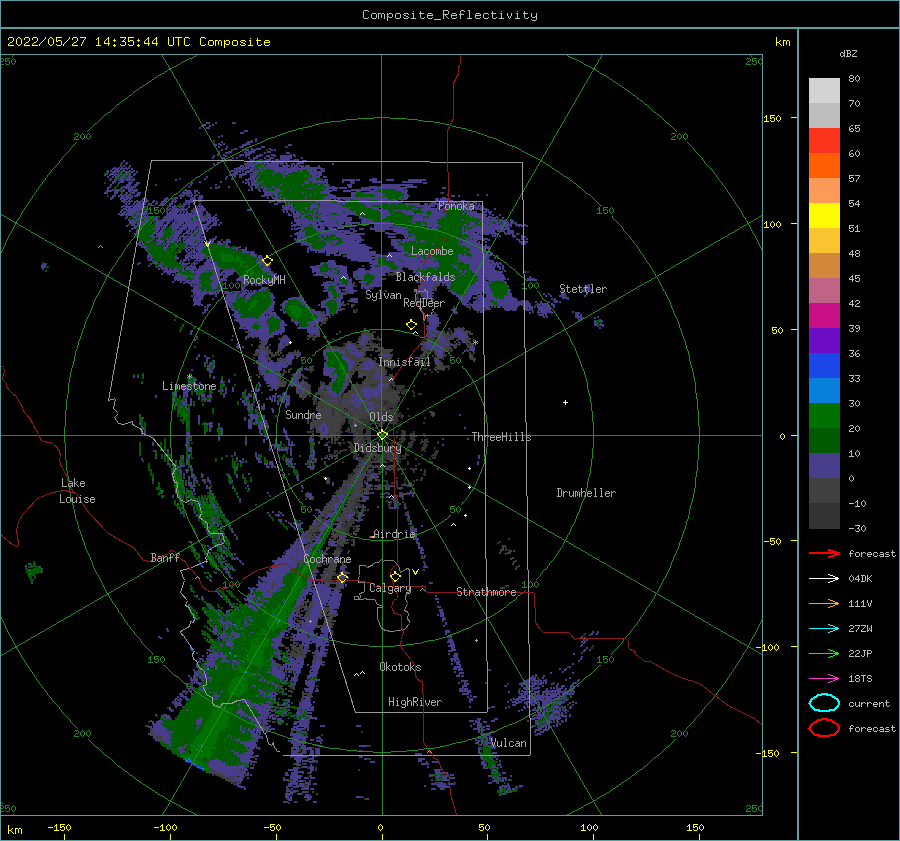The height and width of the screenshot is (841, 900).
Task: Click the Sundre label
Action: (x=303, y=414)
